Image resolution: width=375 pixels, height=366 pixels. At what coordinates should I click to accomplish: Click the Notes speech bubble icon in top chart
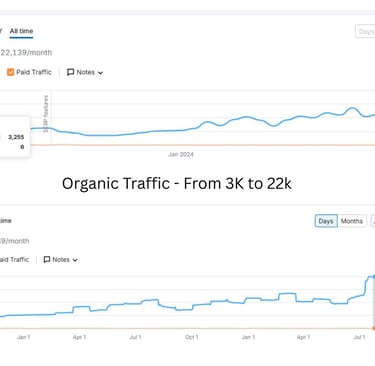(x=70, y=72)
